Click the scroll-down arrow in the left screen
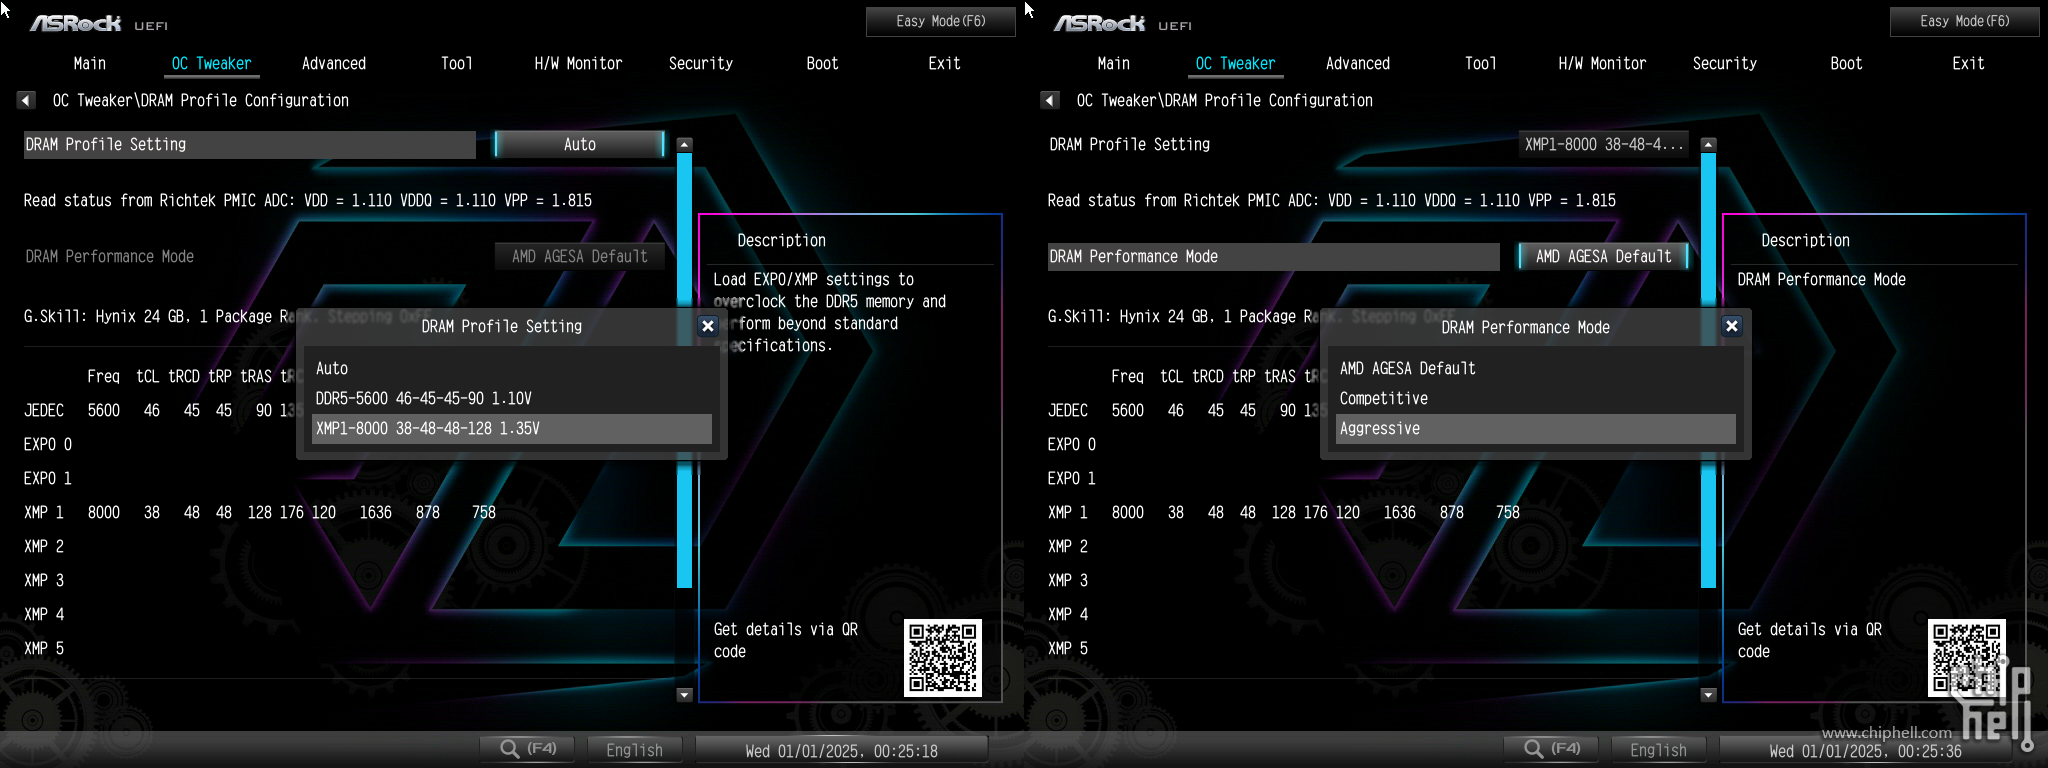2048x768 pixels. pyautogui.click(x=685, y=694)
